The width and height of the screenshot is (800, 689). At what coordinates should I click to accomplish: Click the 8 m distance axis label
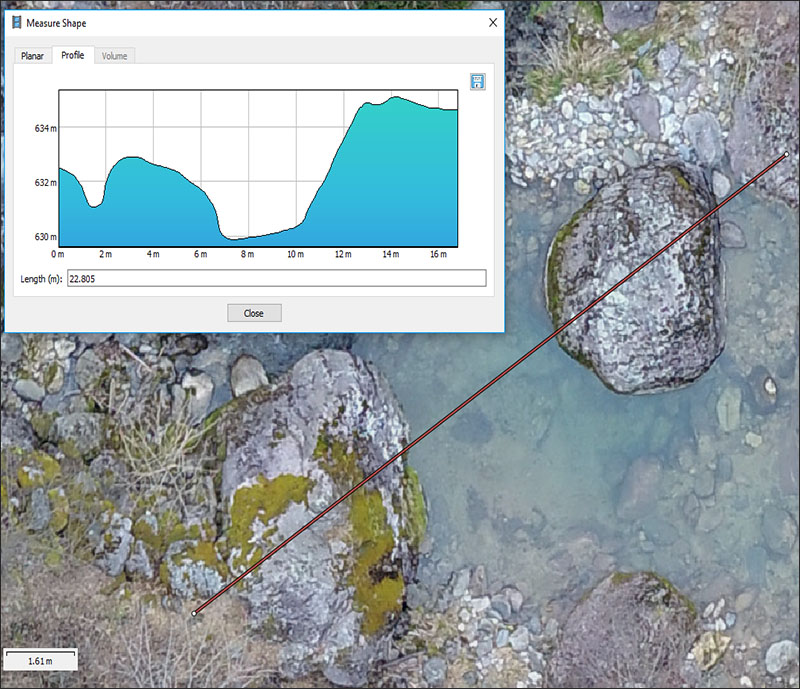247,254
